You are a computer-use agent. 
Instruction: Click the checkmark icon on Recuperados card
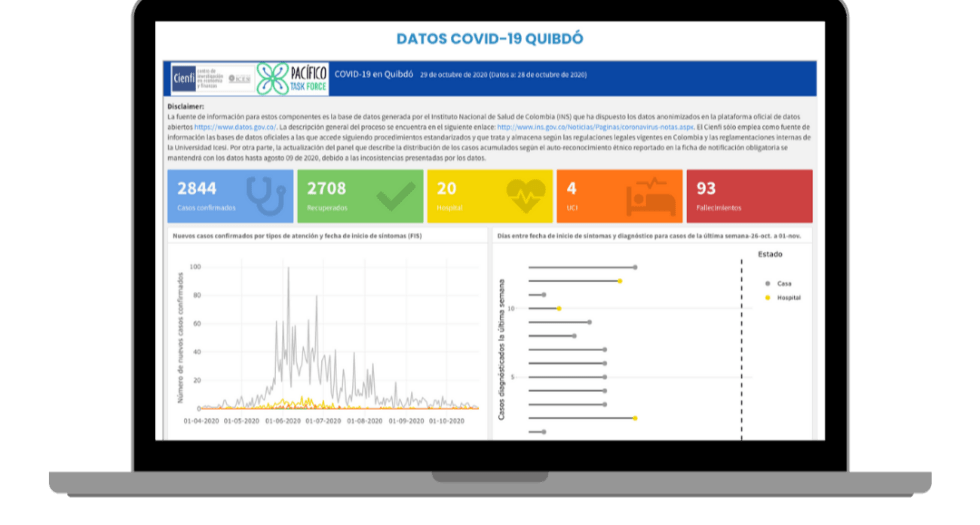[x=395, y=196]
